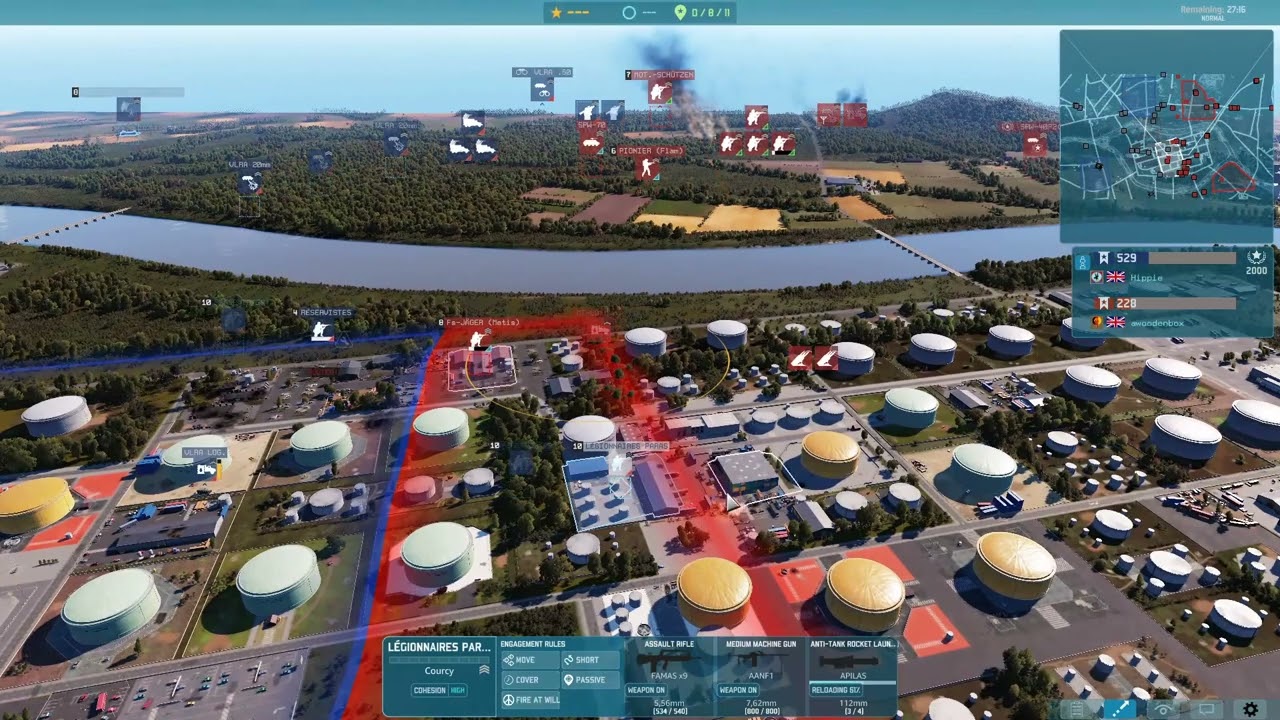Select the VLRA .50 unit icon
The image size is (1280, 720).
542,90
